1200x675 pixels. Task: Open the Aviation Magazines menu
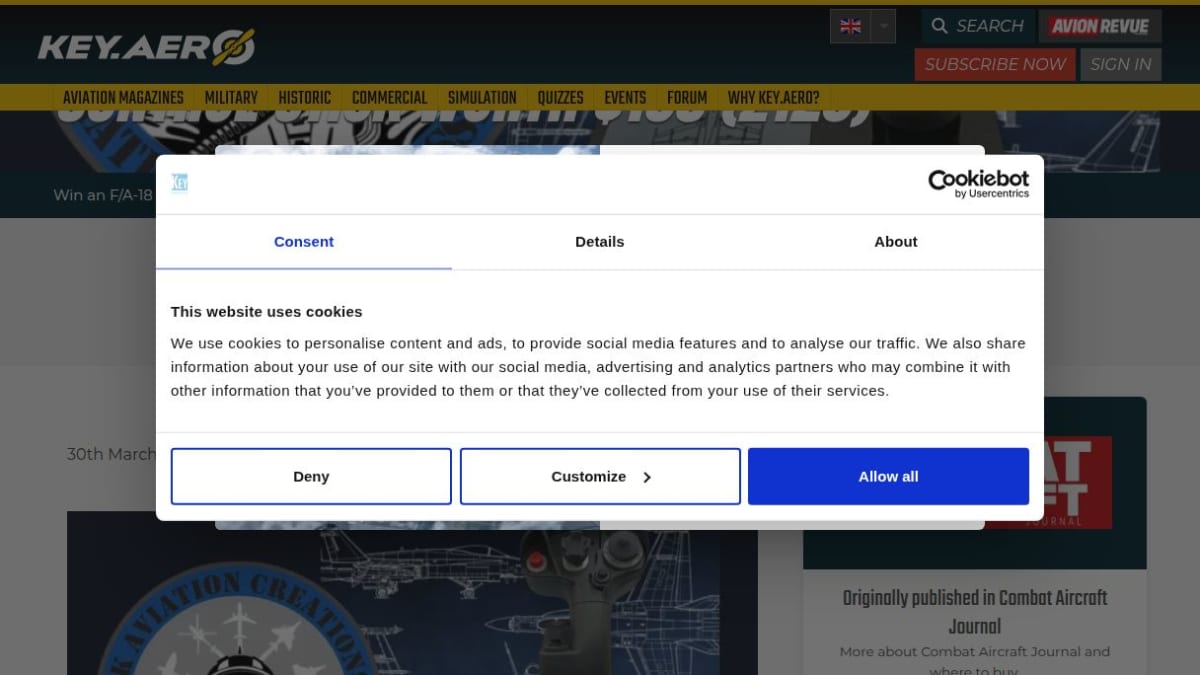point(123,98)
